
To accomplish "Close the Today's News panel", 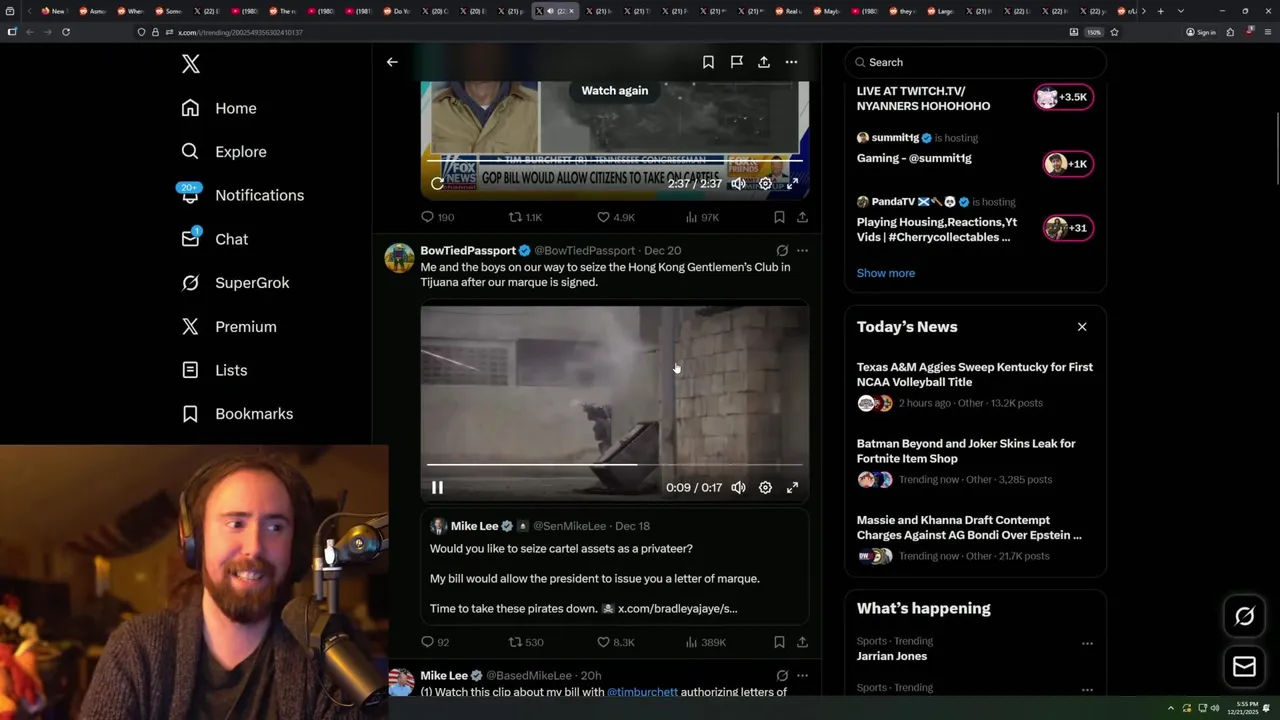I will [1082, 327].
